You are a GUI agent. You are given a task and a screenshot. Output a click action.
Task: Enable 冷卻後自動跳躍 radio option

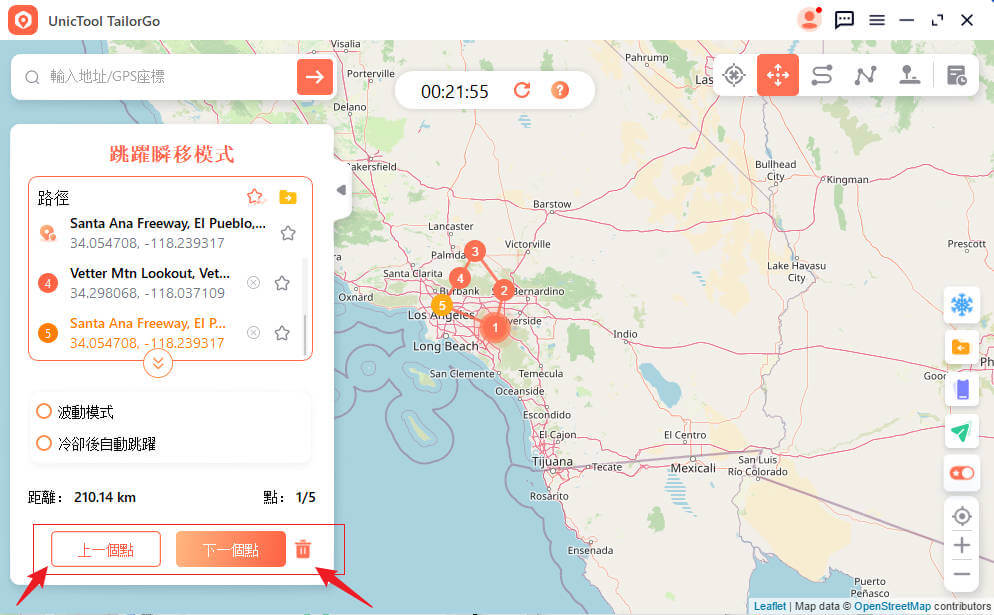pyautogui.click(x=44, y=443)
